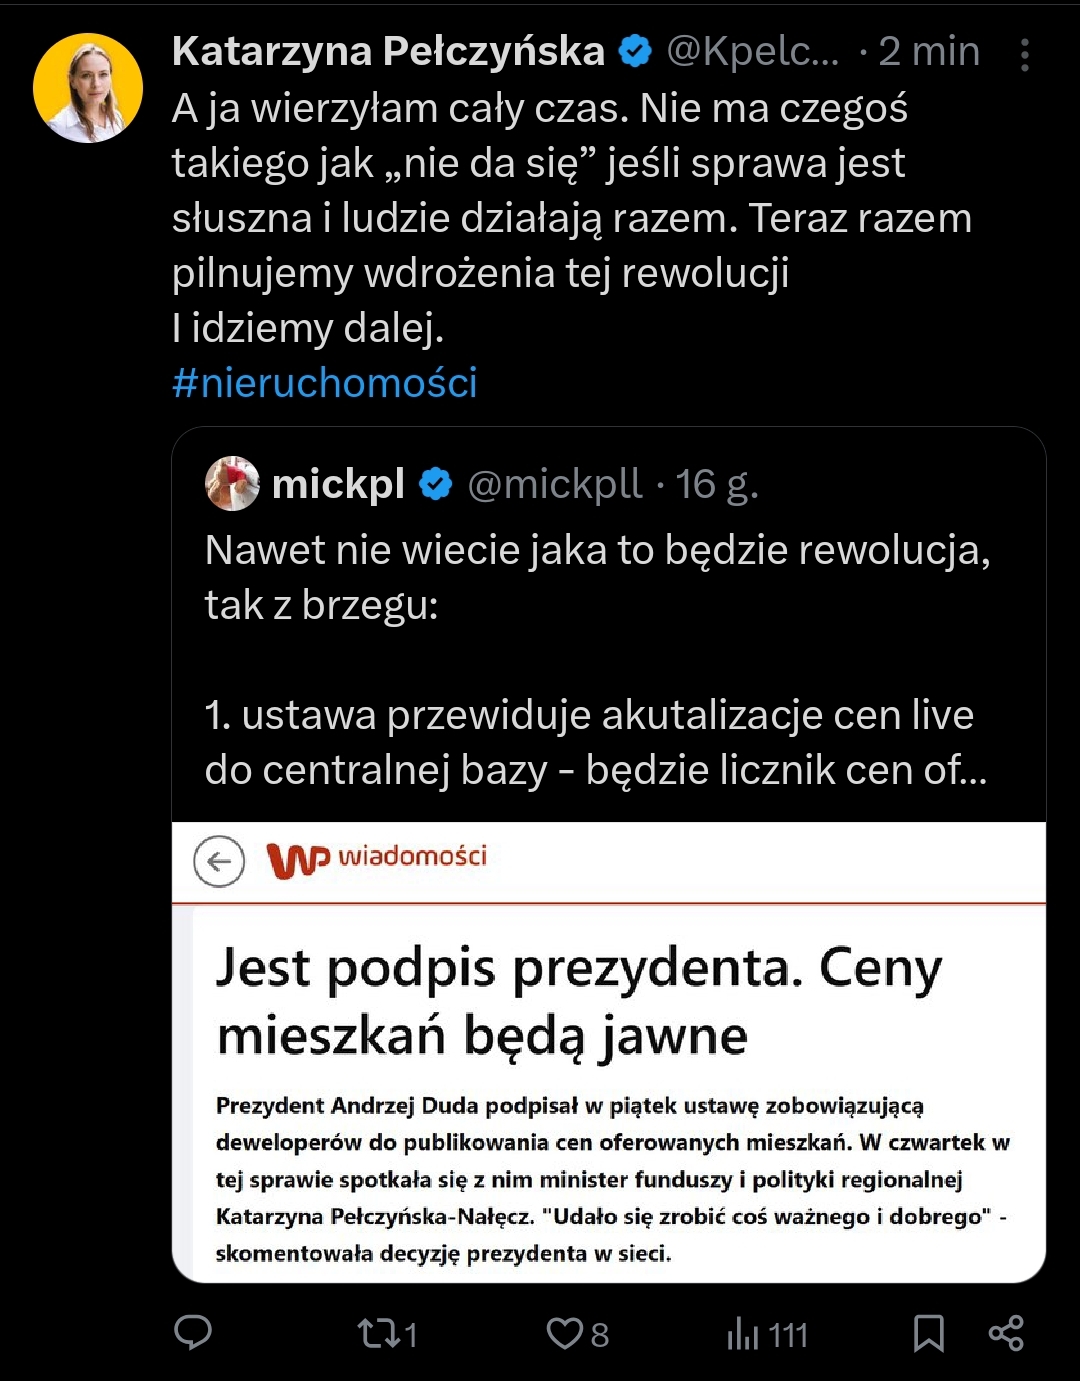Click mickpl's verified checkmark badge

[435, 485]
